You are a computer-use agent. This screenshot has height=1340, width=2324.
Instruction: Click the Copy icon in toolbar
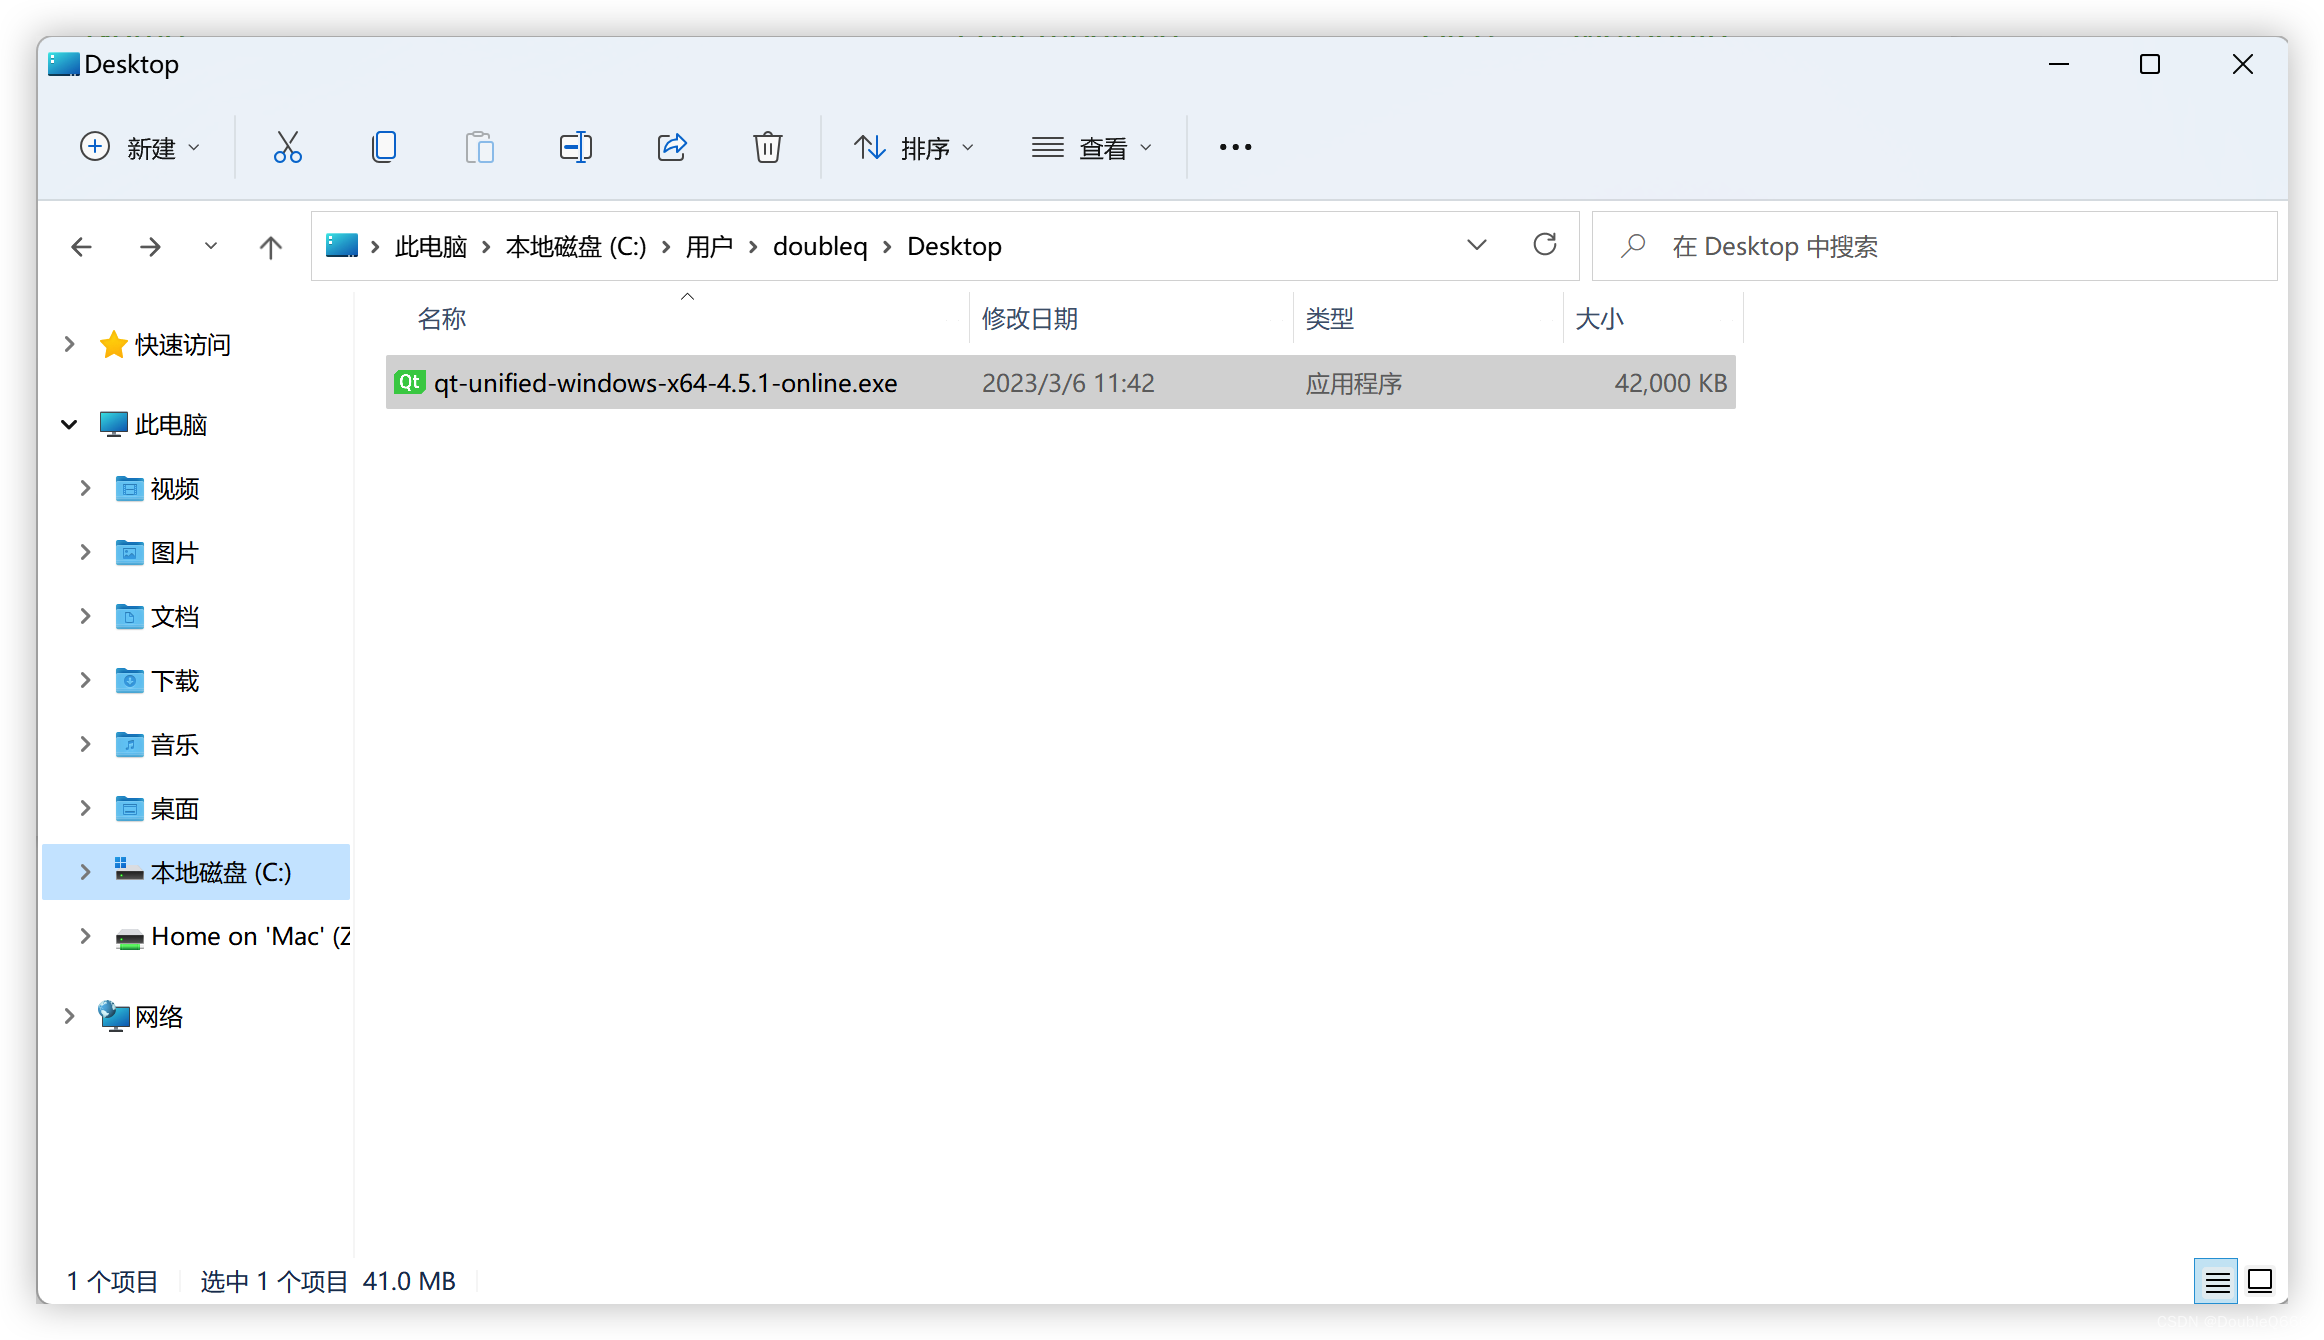[x=384, y=147]
